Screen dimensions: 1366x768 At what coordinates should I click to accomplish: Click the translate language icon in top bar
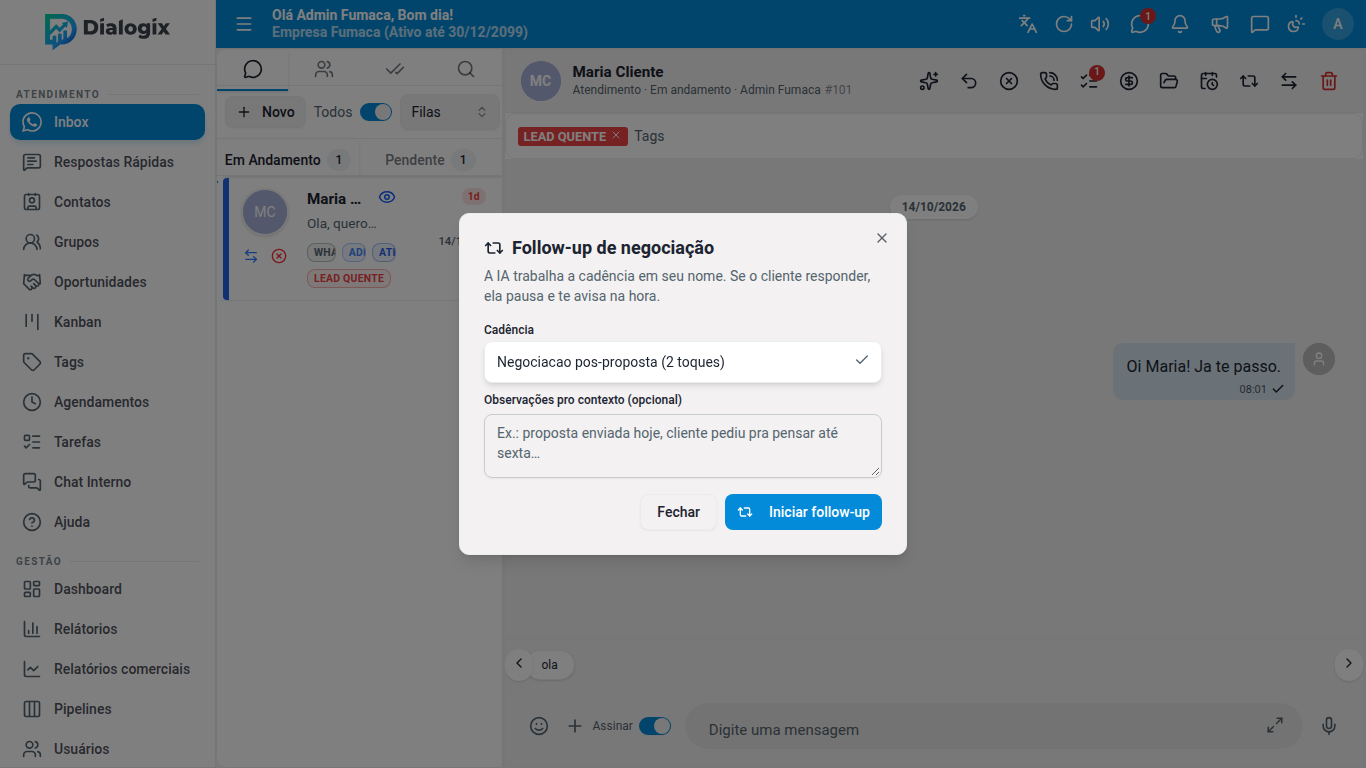click(1028, 24)
